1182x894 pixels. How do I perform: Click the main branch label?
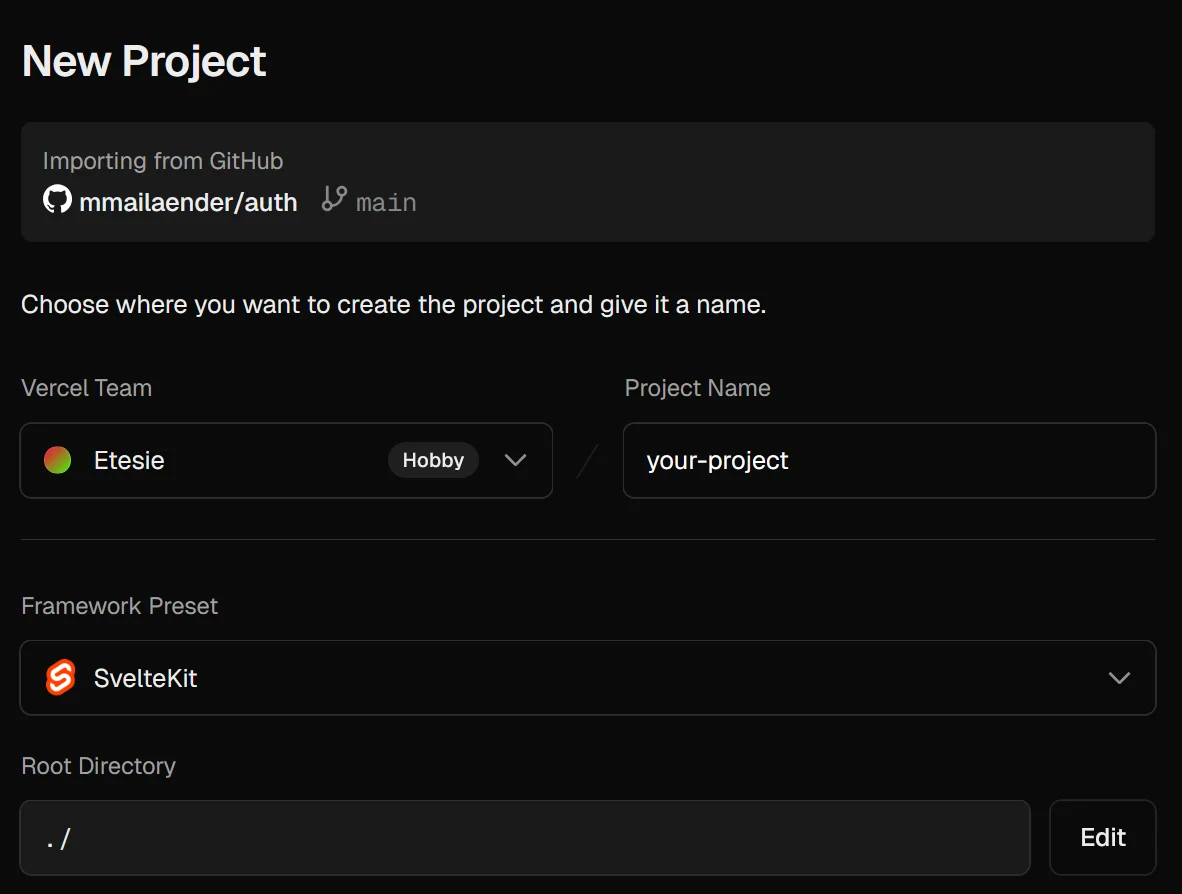(386, 201)
